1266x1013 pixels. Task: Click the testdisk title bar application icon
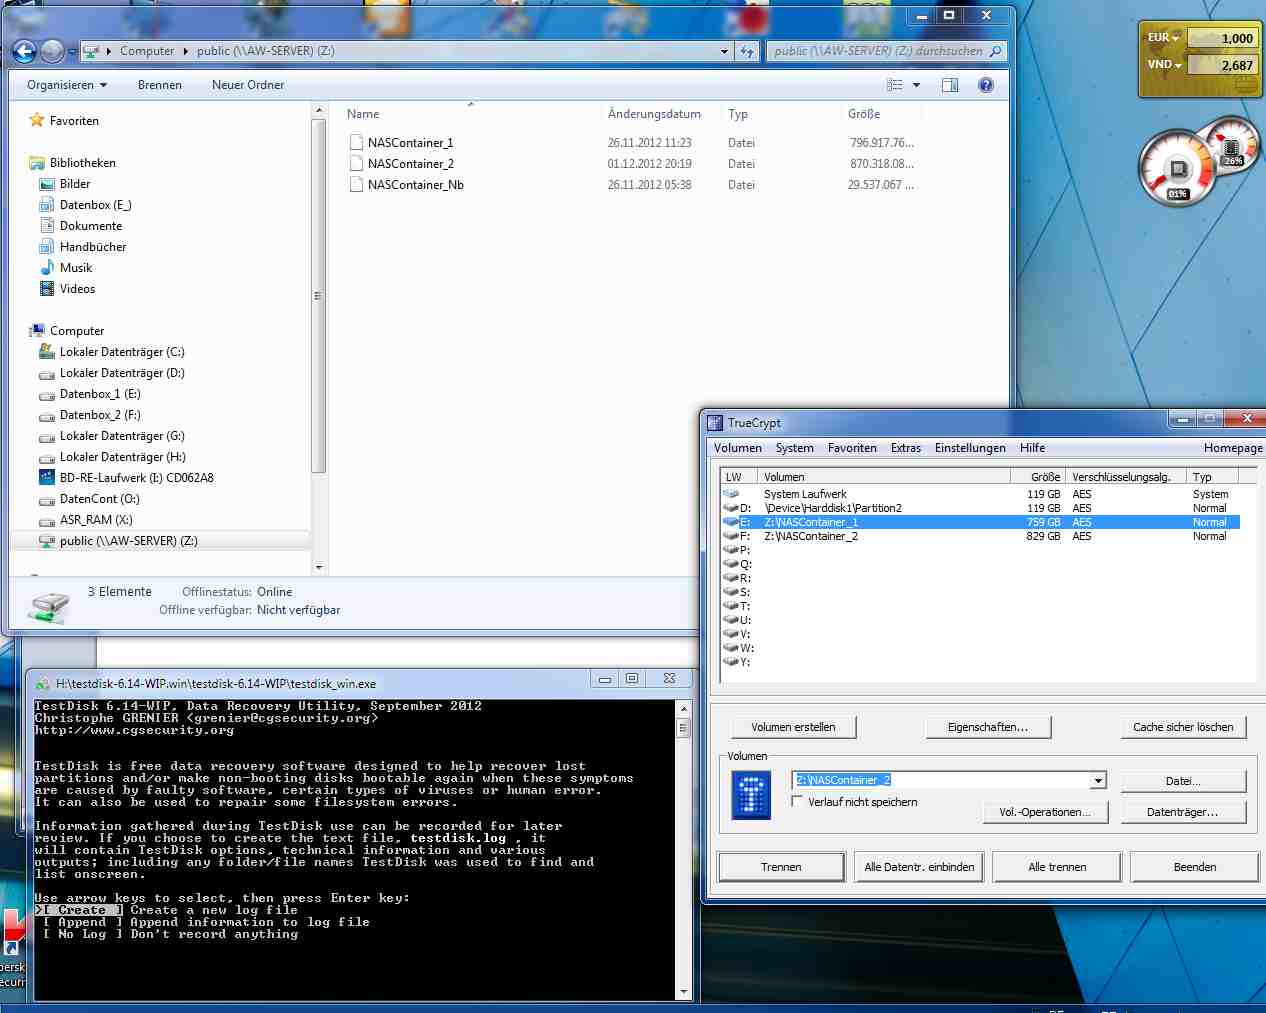pos(43,684)
